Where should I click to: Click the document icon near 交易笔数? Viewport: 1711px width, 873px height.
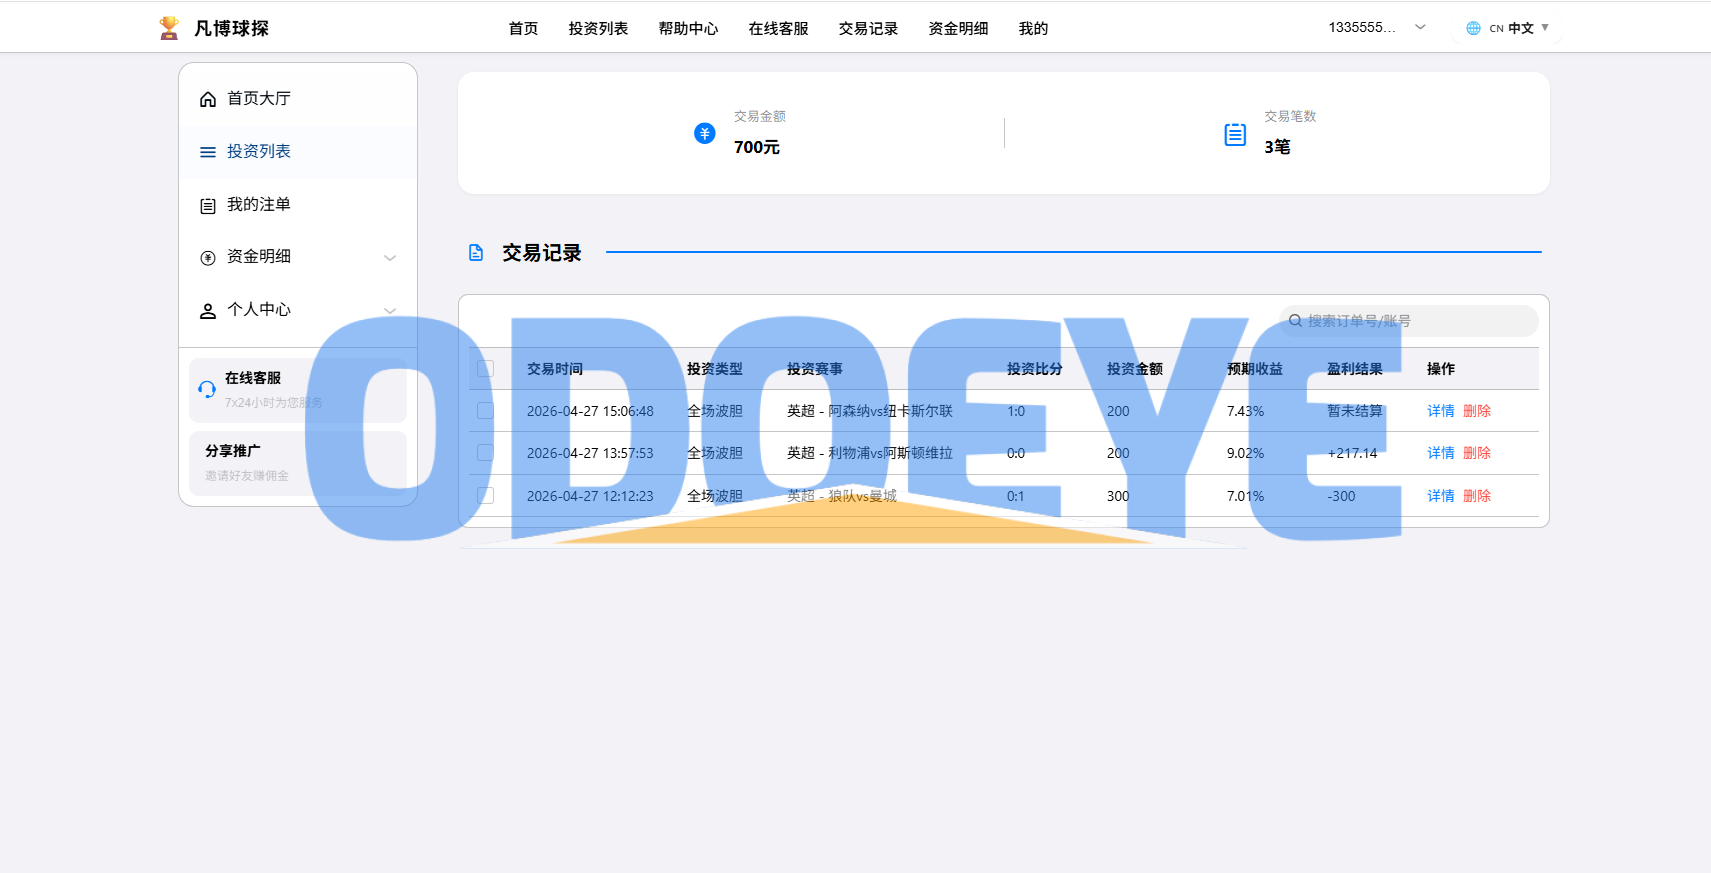[x=1235, y=134]
